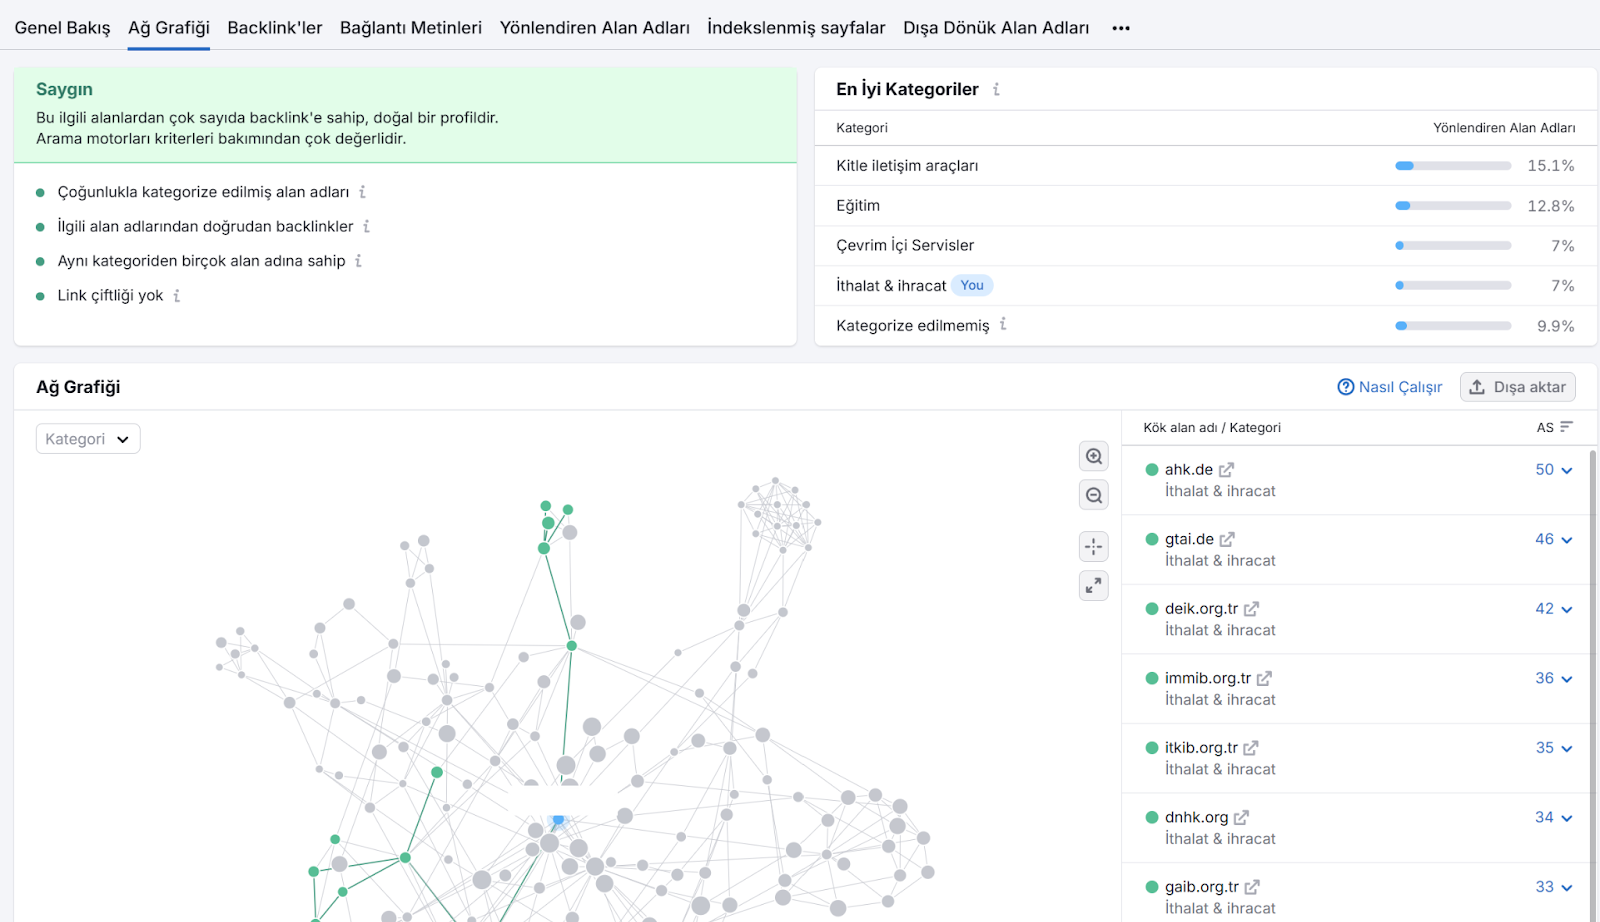Open itkib.org.tr external link icon
Screen dimensions: 1600x922
coord(1251,748)
